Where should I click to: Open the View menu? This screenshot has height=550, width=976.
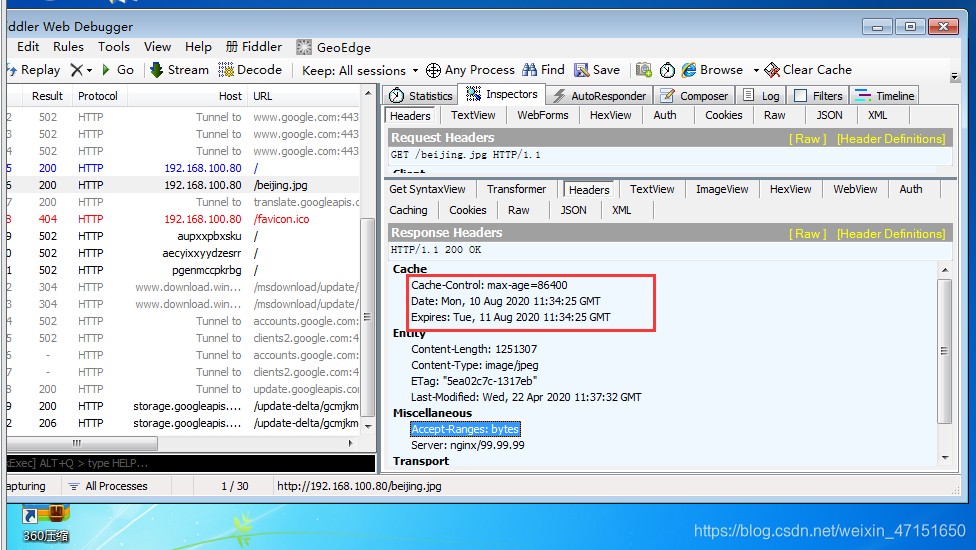[x=157, y=47]
